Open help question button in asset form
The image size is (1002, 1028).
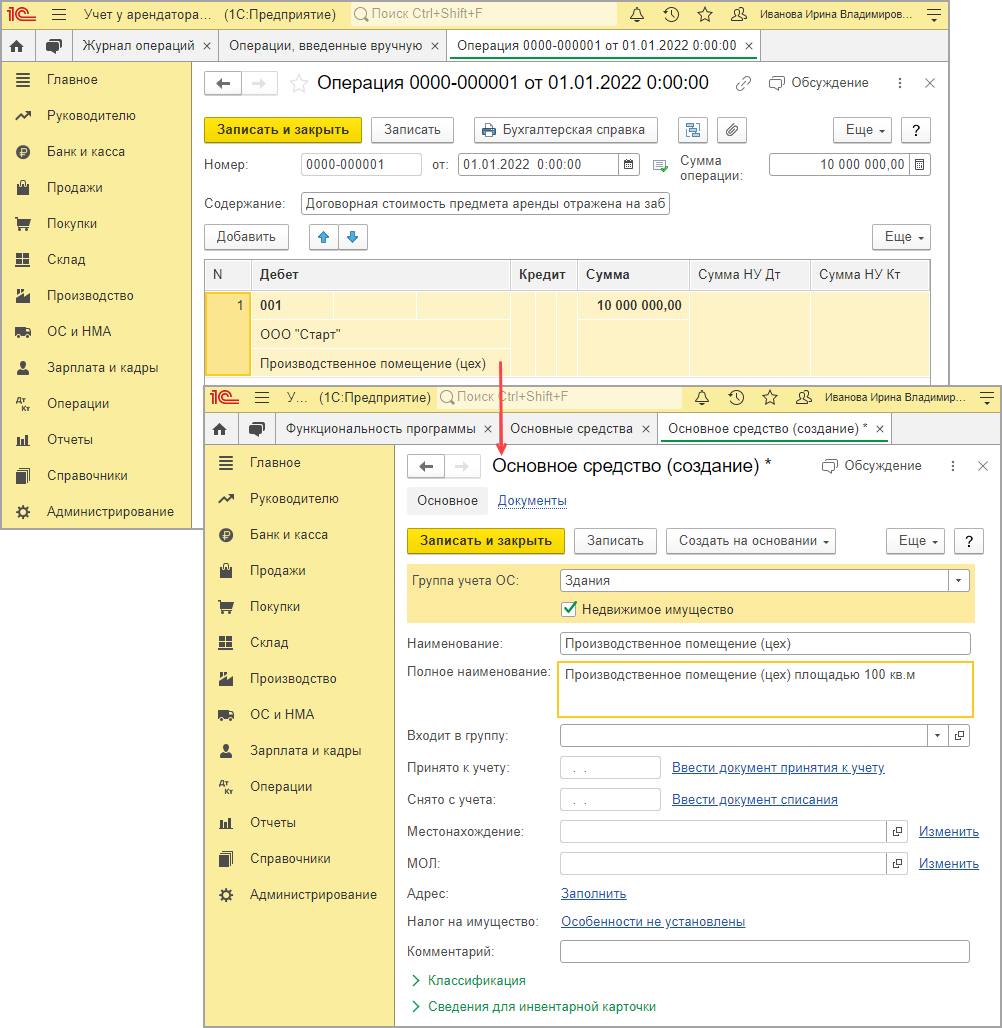click(969, 541)
